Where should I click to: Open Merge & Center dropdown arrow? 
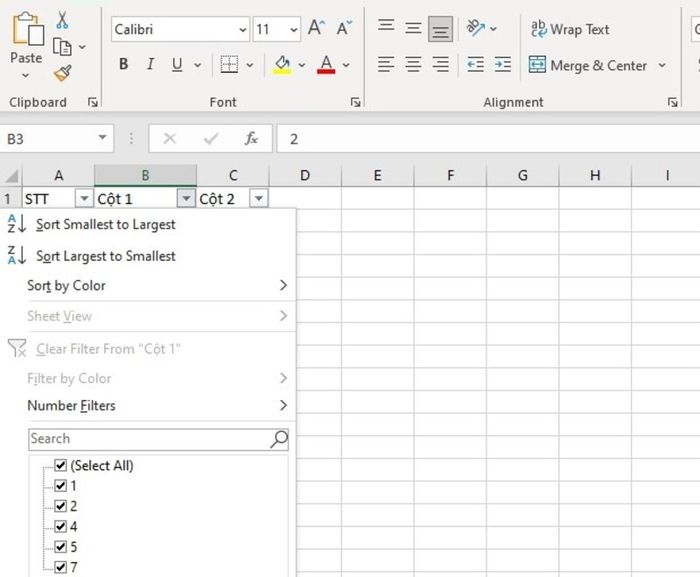(662, 65)
